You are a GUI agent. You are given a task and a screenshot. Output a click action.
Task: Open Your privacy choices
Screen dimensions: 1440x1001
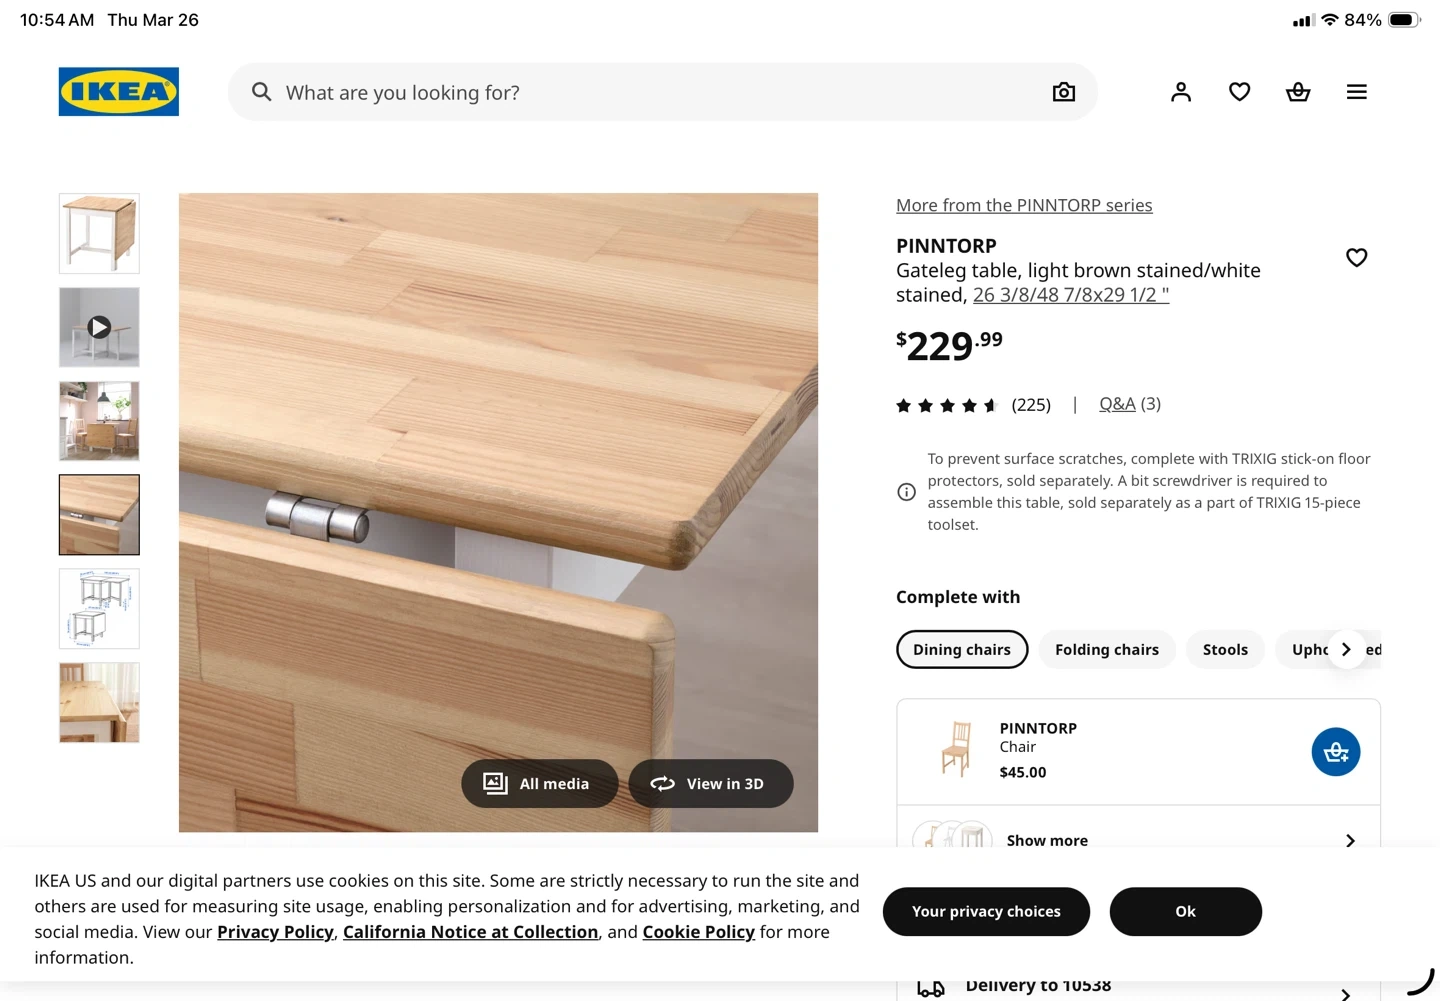[986, 911]
